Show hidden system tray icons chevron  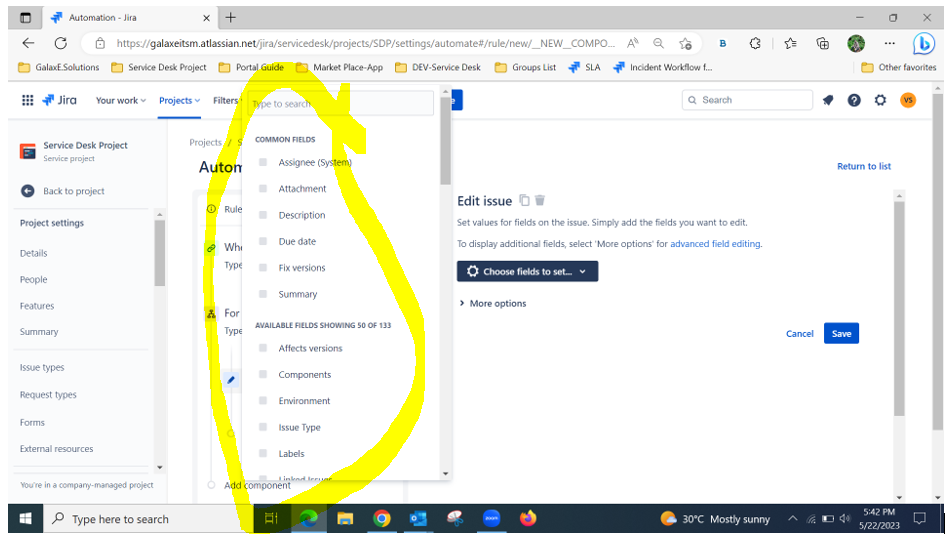coord(793,519)
